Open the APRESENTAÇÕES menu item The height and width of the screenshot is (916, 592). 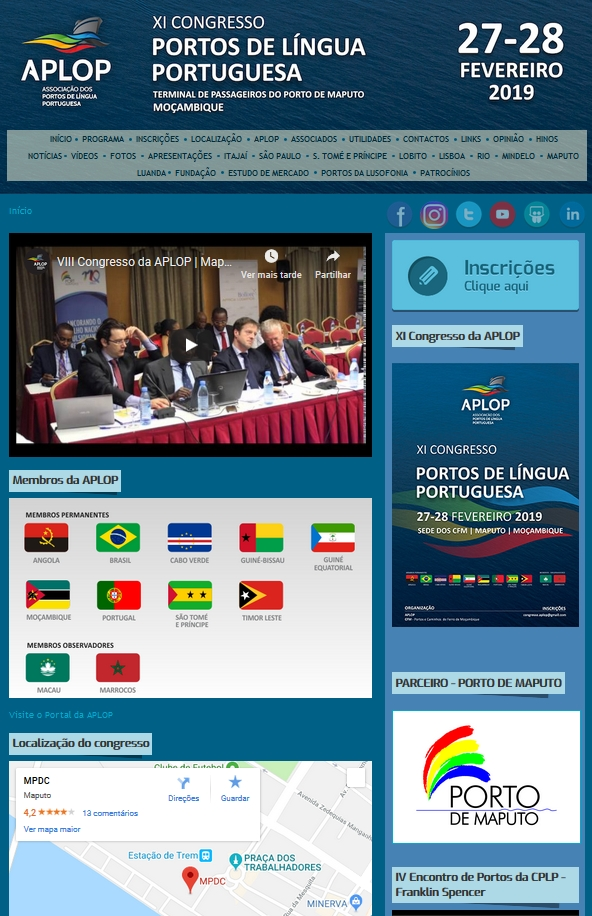(180, 156)
